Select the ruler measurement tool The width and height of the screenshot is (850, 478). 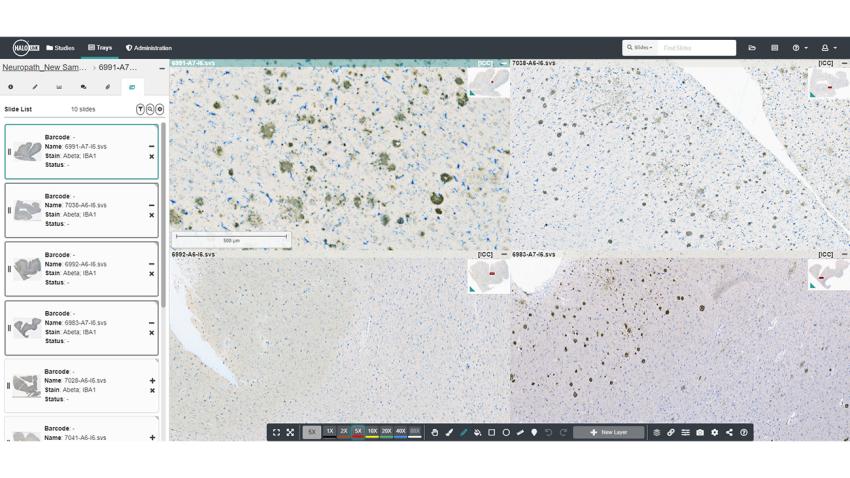[520, 433]
